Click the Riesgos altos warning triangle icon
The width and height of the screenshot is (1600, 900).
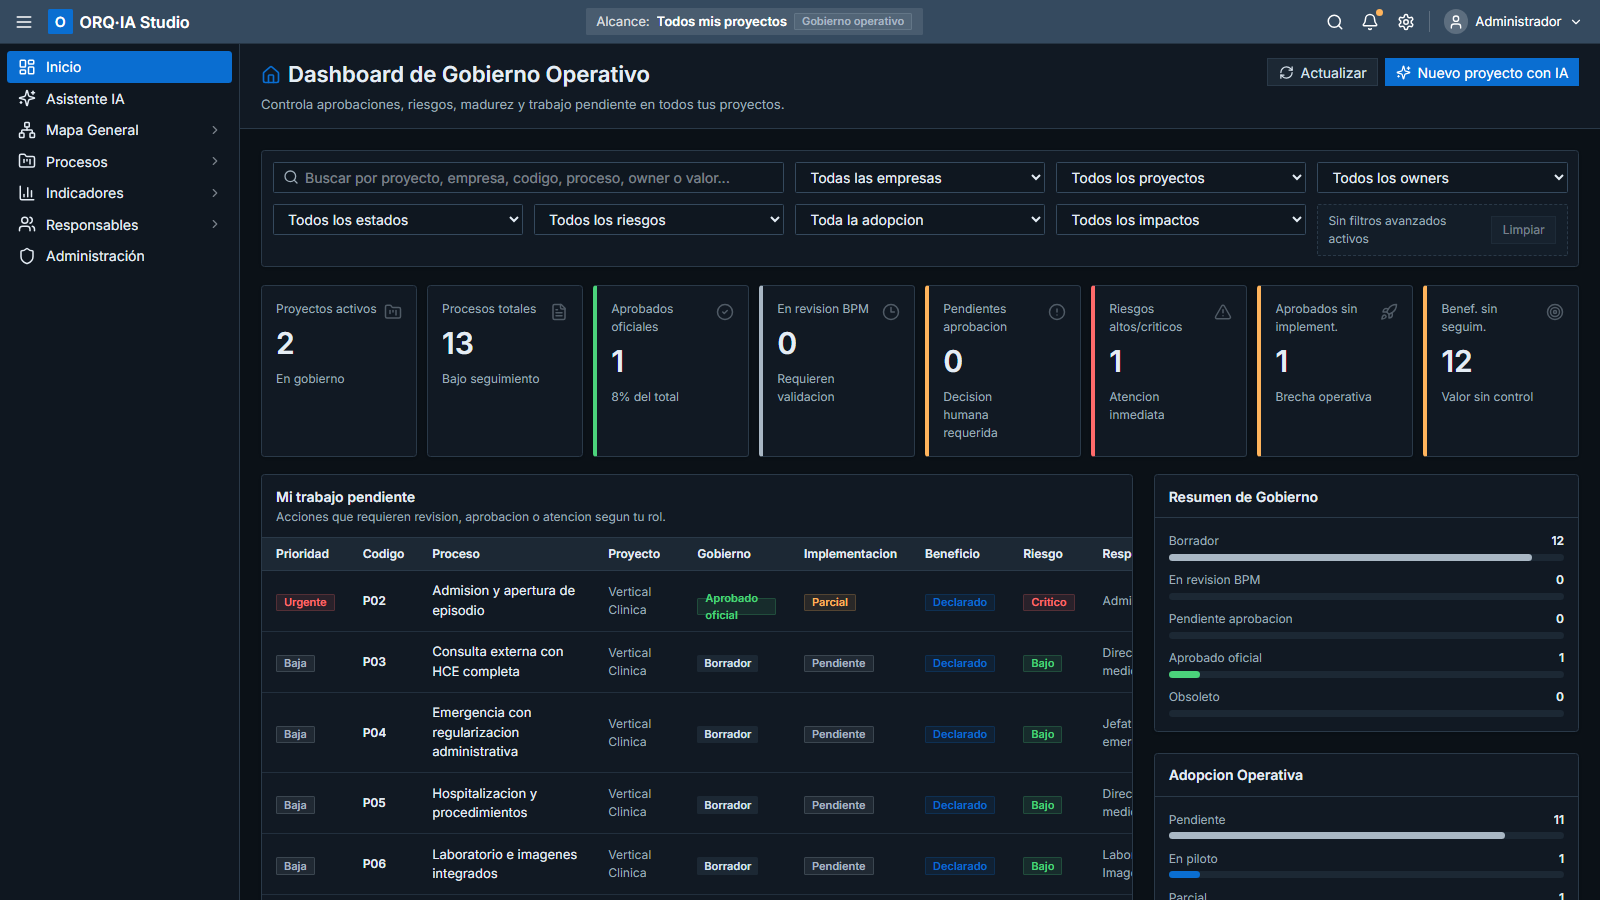pos(1223,312)
